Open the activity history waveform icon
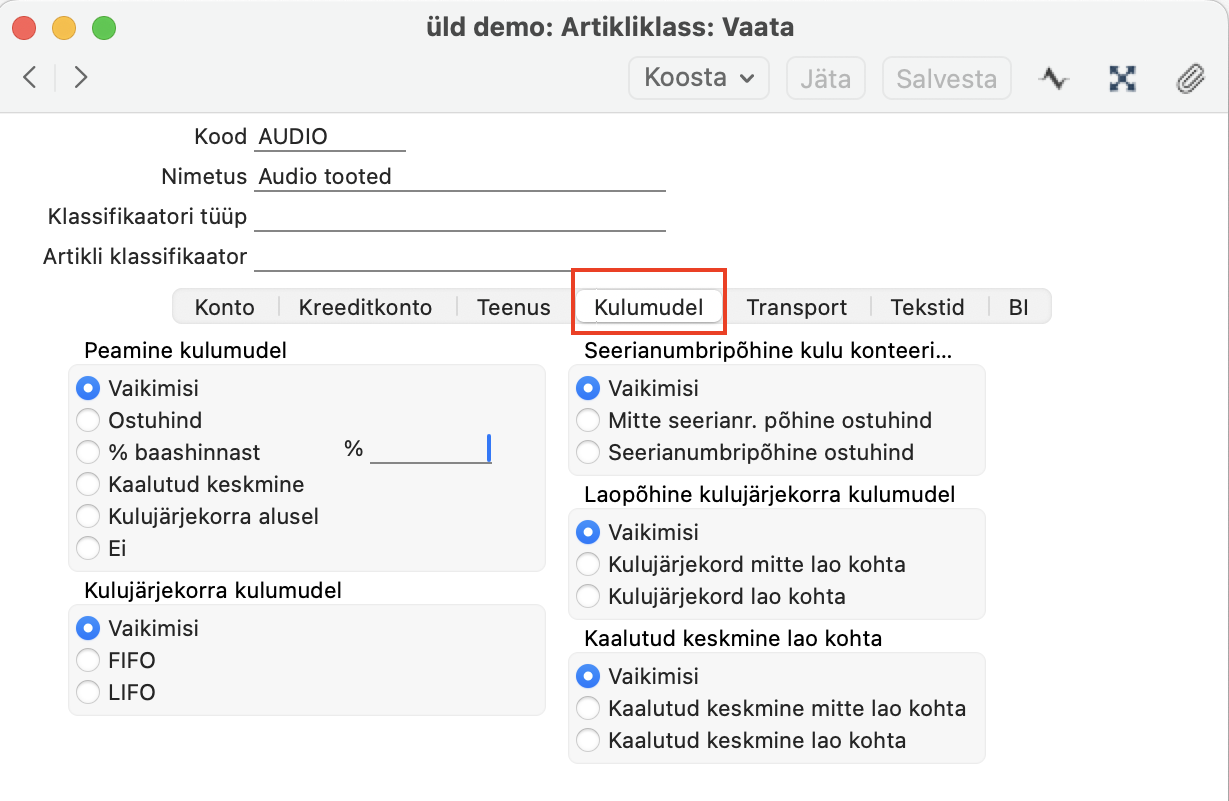 click(x=1054, y=78)
